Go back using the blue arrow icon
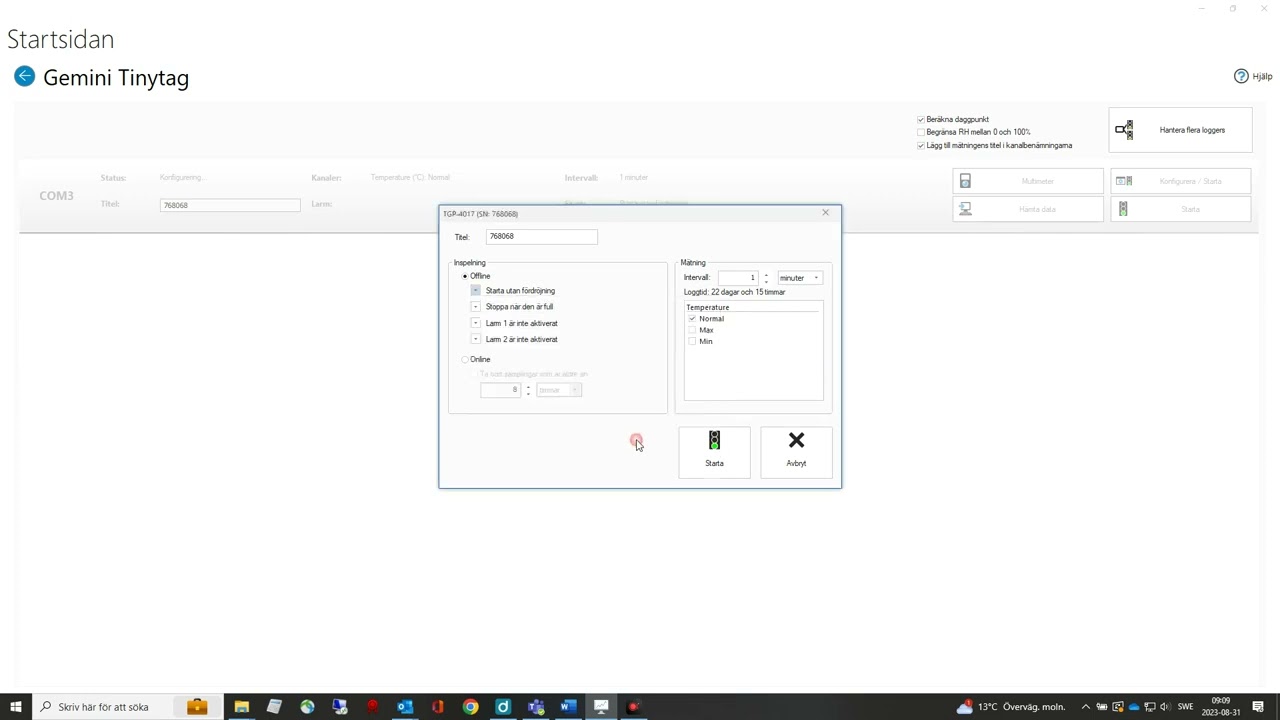Image resolution: width=1280 pixels, height=720 pixels. point(25,76)
